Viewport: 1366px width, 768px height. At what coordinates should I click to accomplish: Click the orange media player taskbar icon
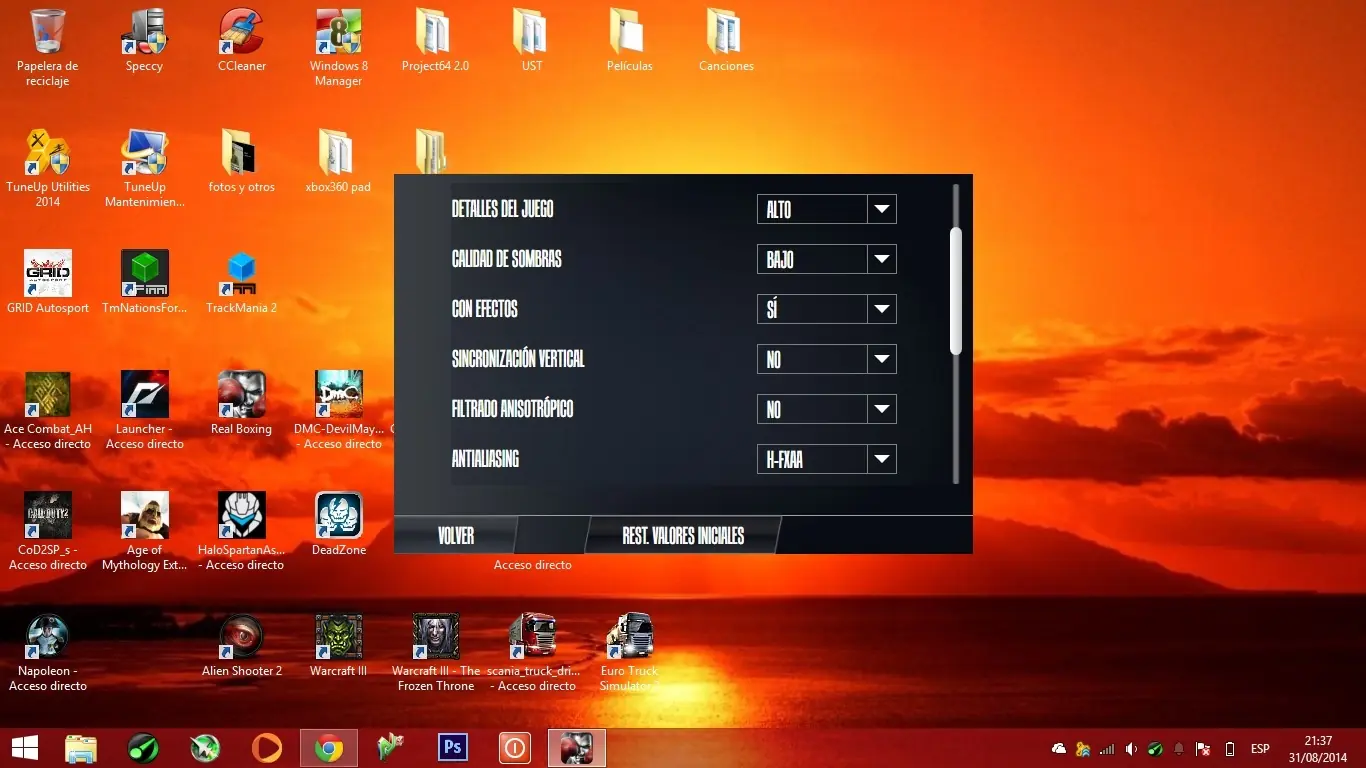pyautogui.click(x=266, y=748)
